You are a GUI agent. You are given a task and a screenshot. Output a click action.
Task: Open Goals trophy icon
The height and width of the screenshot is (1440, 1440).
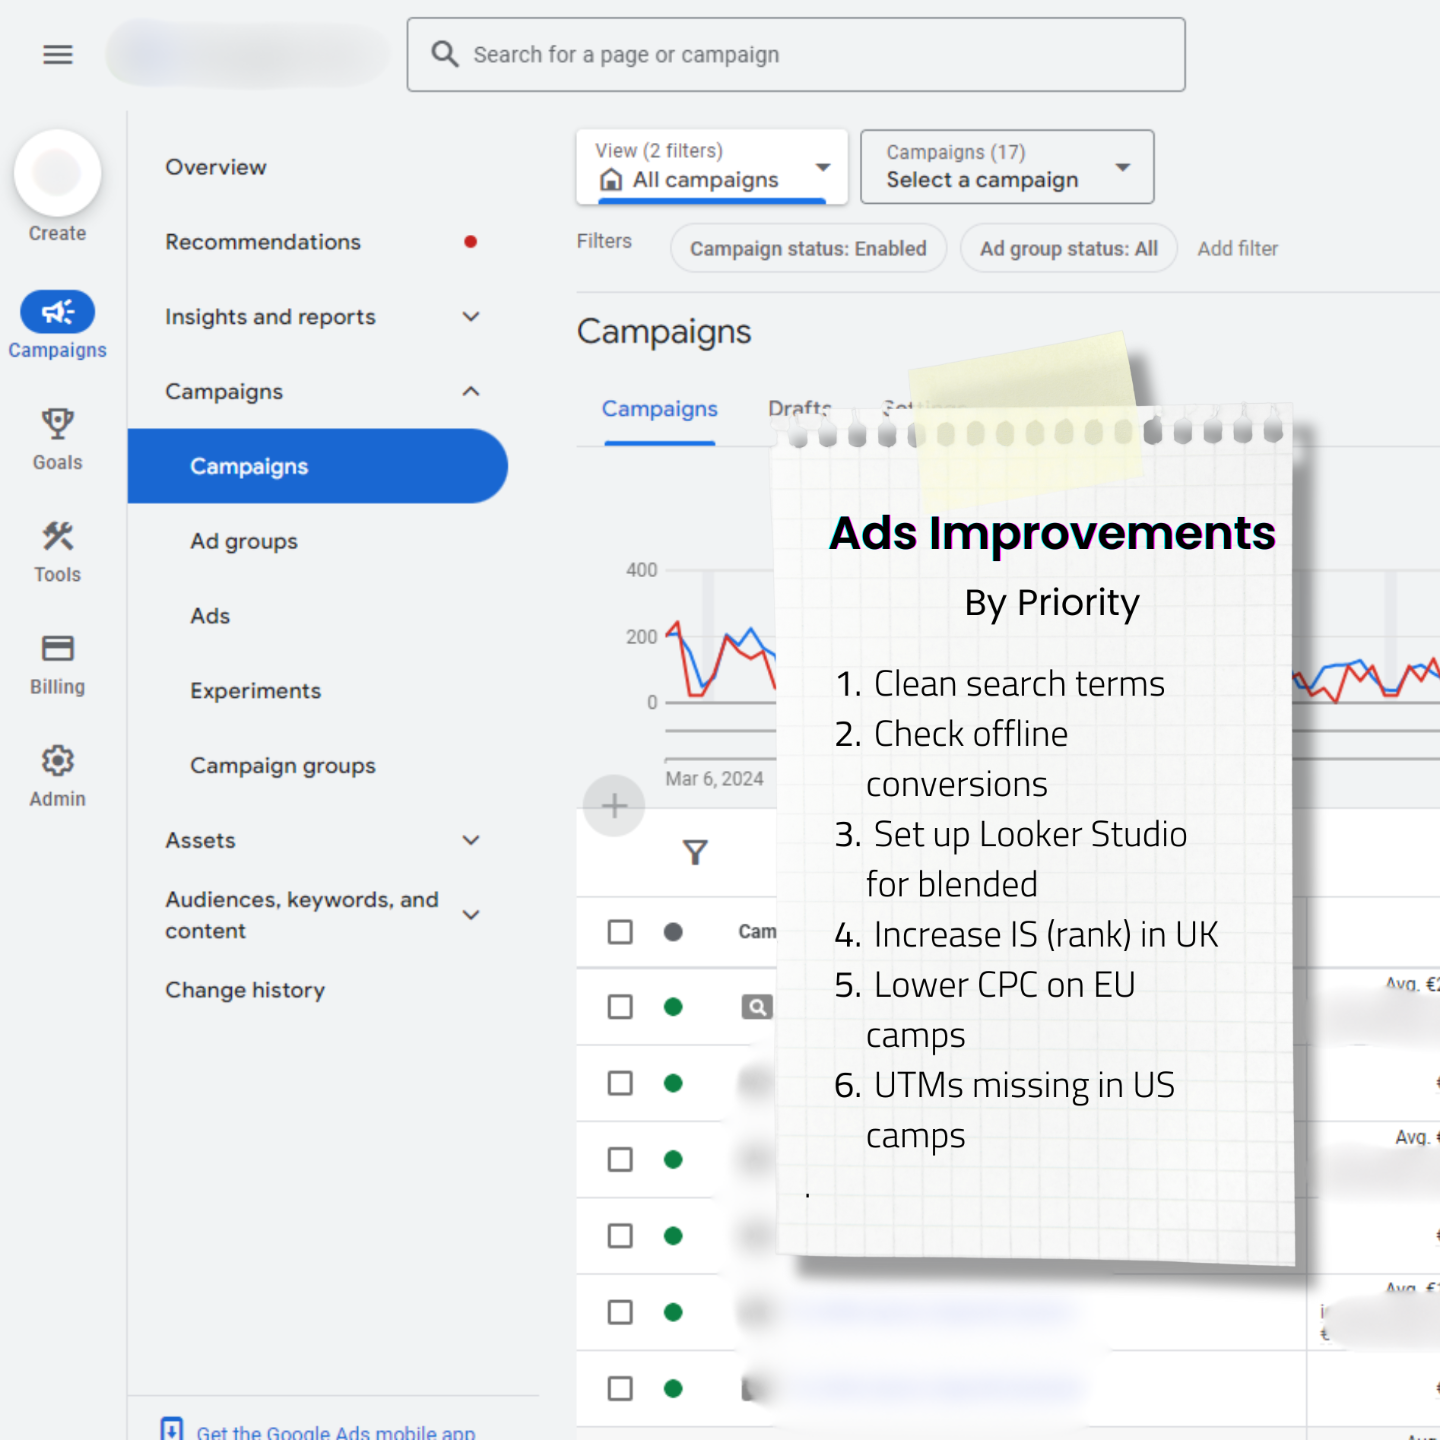click(58, 424)
